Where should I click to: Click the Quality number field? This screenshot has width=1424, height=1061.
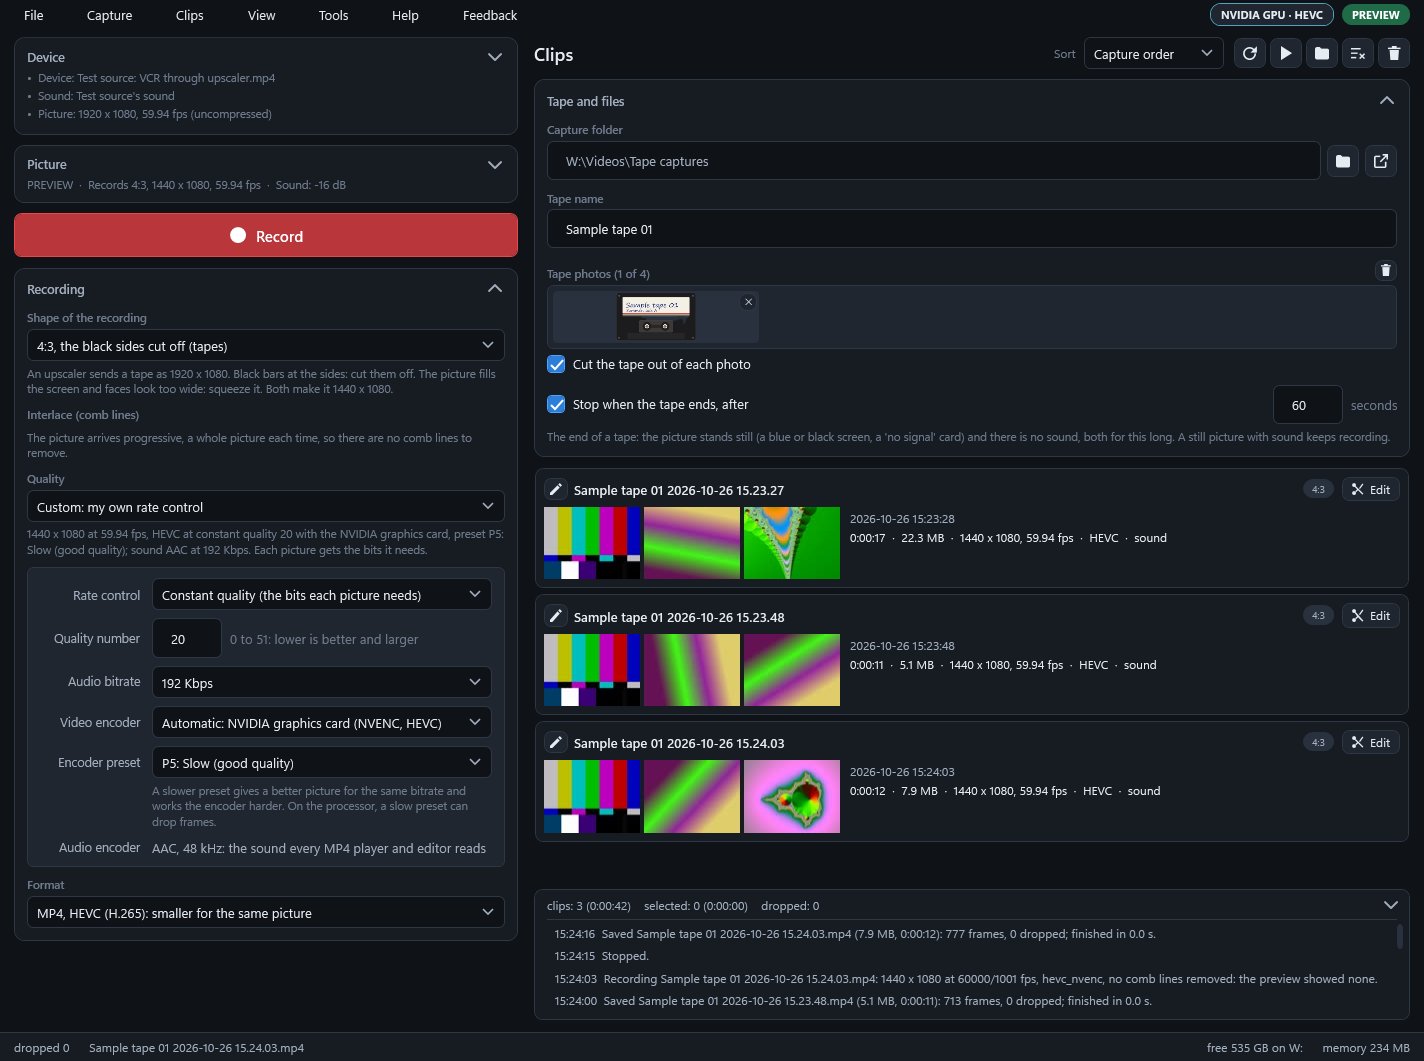(187, 639)
